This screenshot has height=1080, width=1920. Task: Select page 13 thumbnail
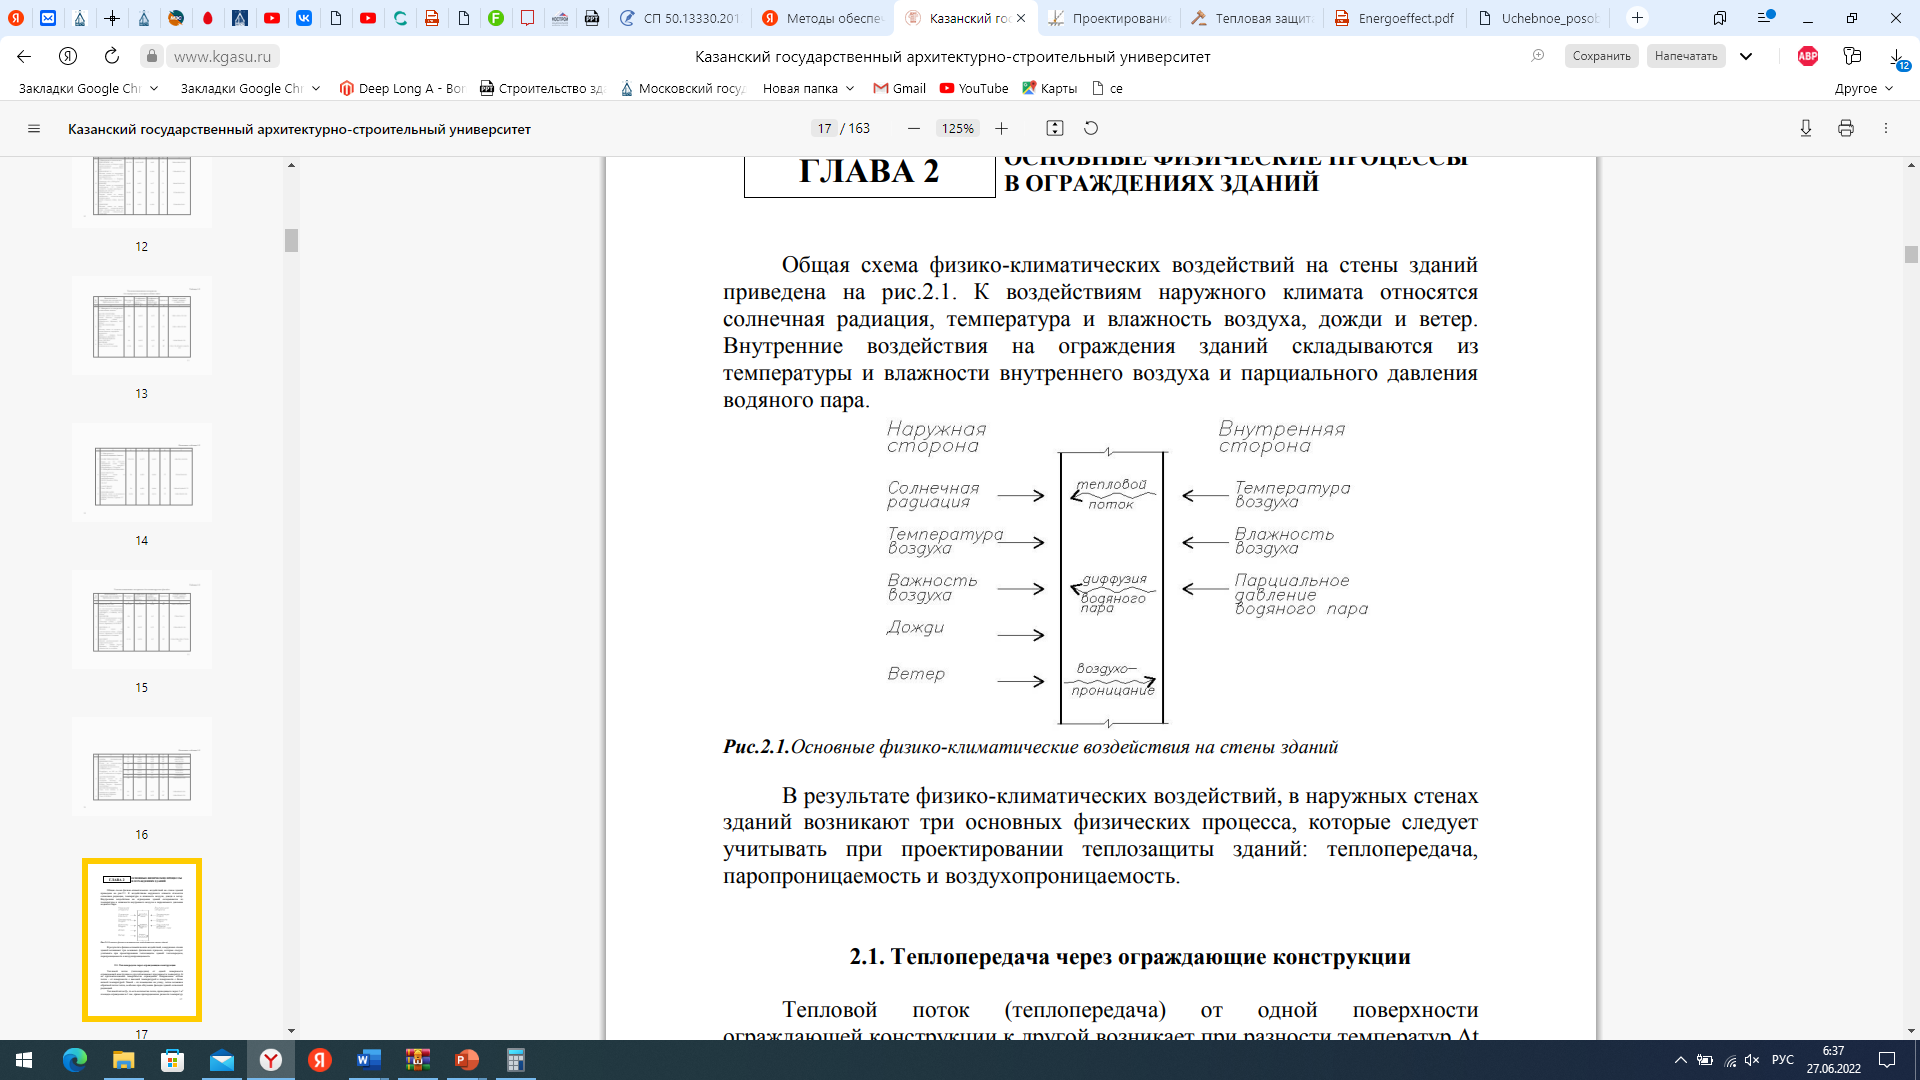pos(141,326)
